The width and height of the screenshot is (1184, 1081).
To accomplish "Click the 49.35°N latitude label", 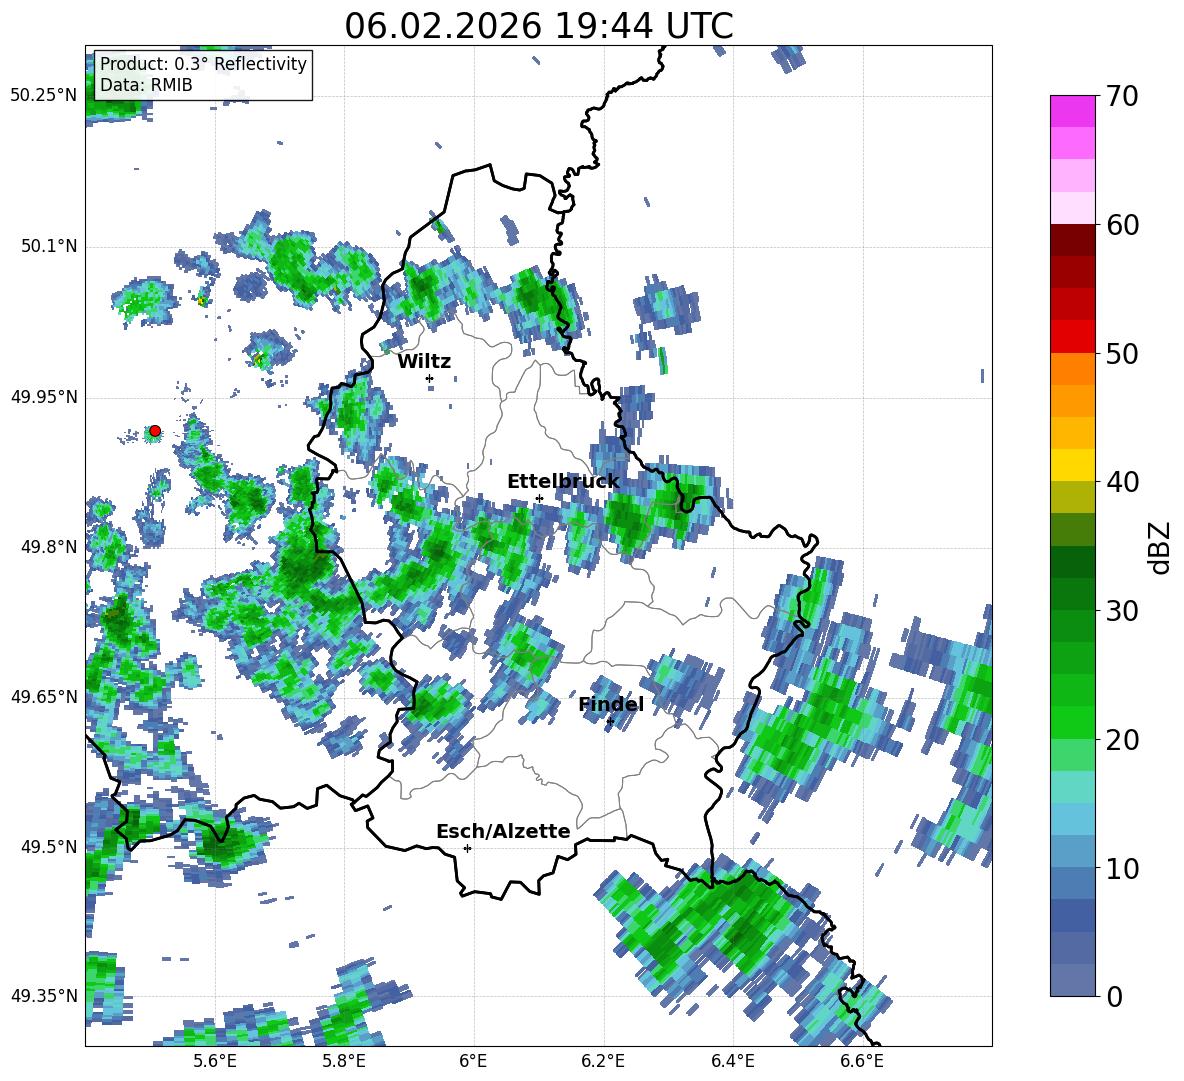I will (44, 996).
